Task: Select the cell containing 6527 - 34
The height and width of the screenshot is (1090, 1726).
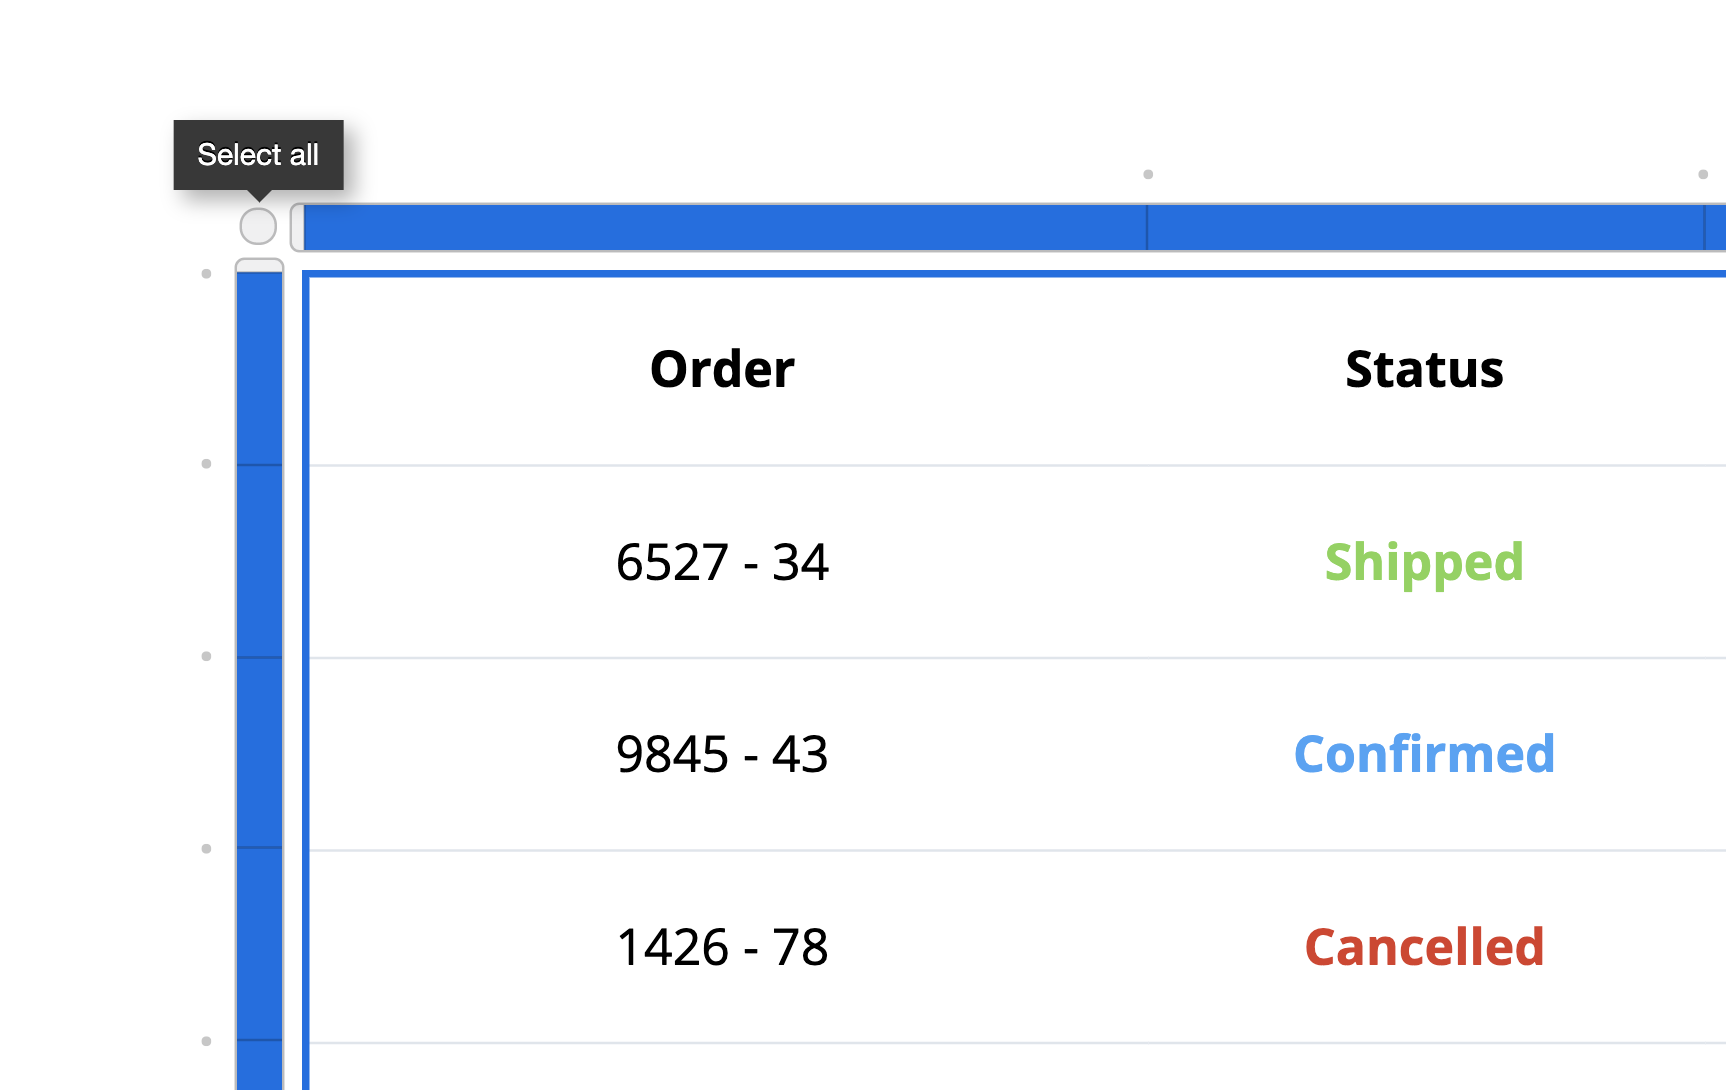Action: point(722,562)
